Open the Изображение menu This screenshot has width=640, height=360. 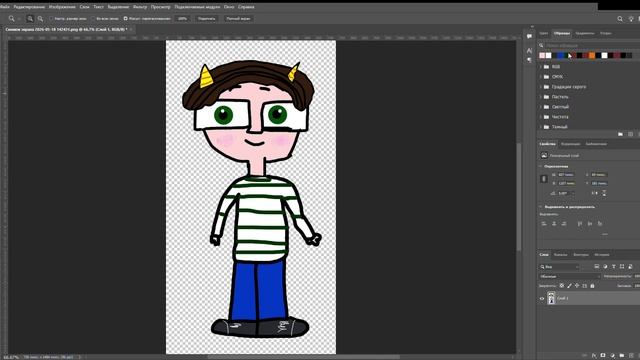62,7
